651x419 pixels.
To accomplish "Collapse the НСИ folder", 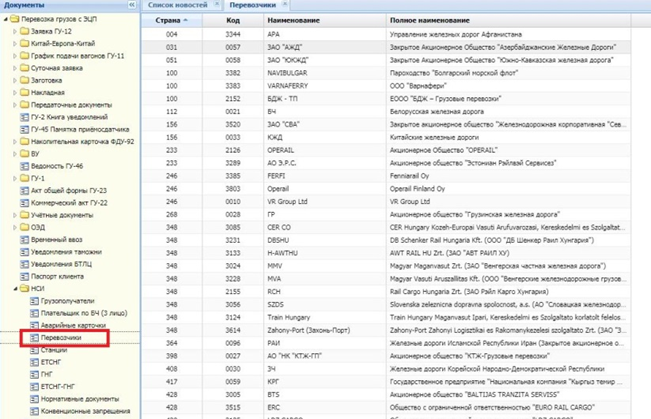I will (15, 289).
